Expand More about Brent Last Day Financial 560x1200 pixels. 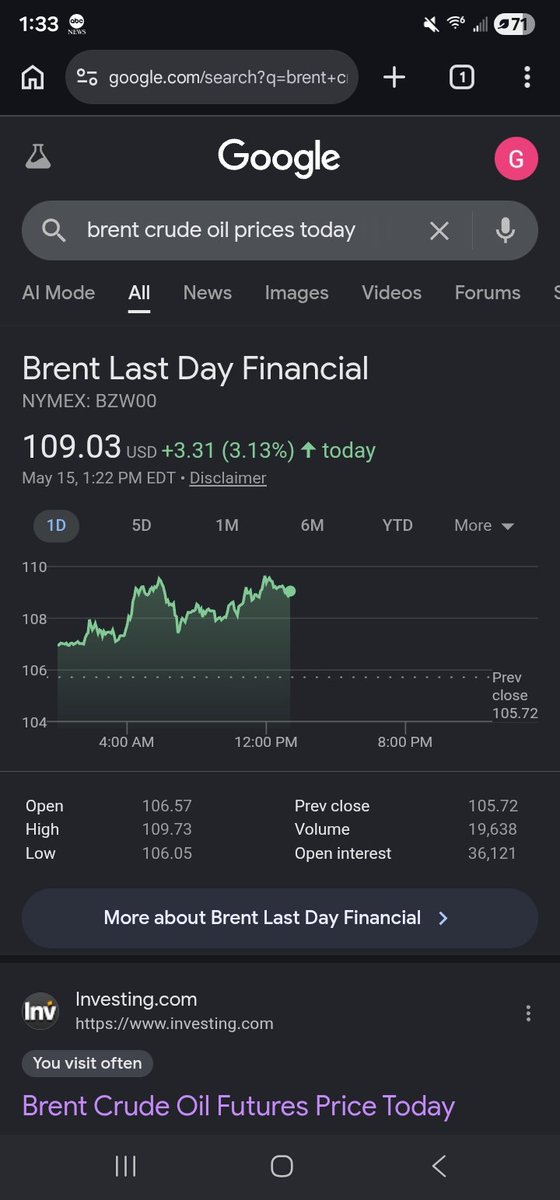point(280,918)
